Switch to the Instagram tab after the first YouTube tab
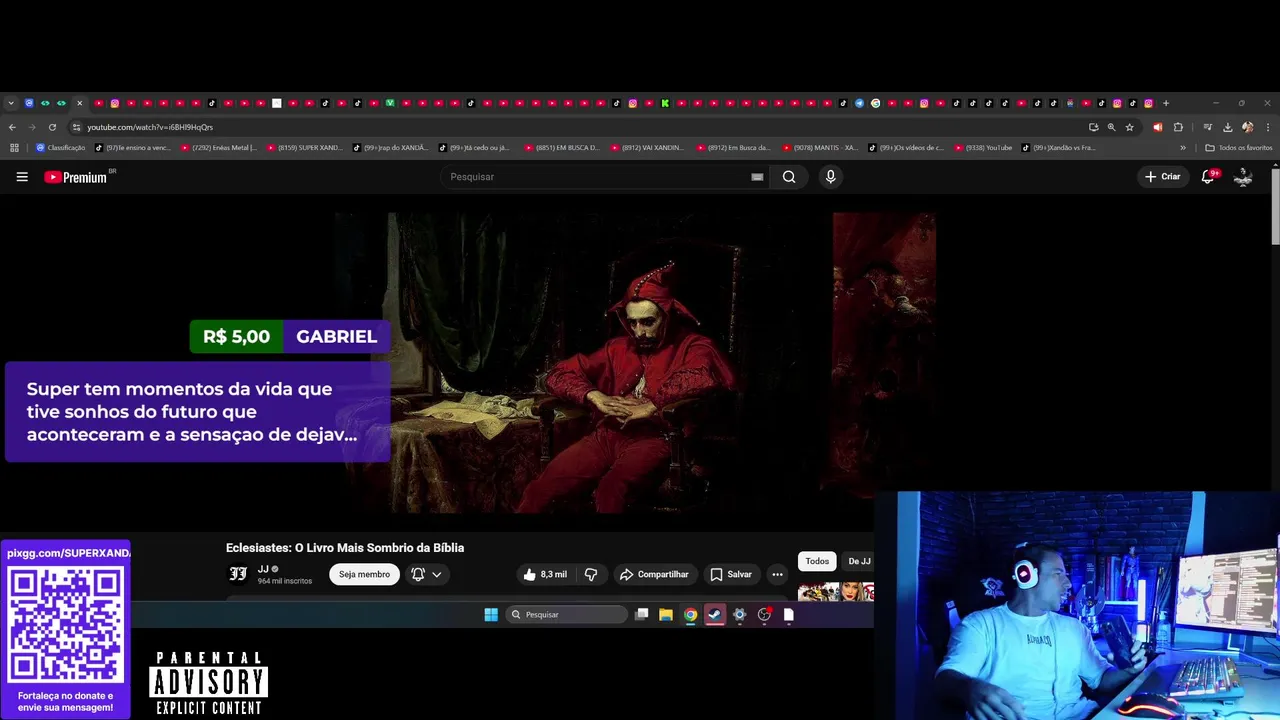Image resolution: width=1280 pixels, height=720 pixels. pyautogui.click(x=115, y=103)
